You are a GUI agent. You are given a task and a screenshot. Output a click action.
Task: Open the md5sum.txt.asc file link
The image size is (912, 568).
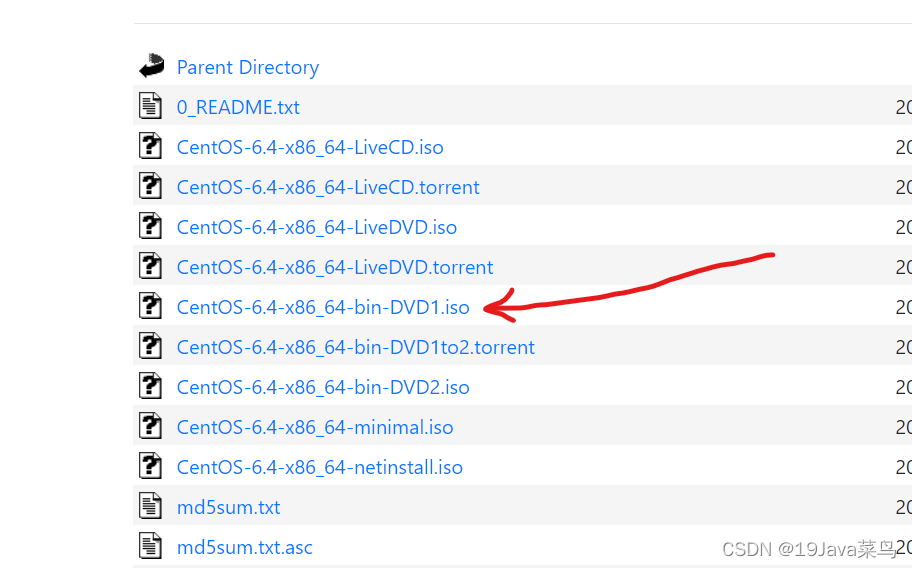point(245,548)
